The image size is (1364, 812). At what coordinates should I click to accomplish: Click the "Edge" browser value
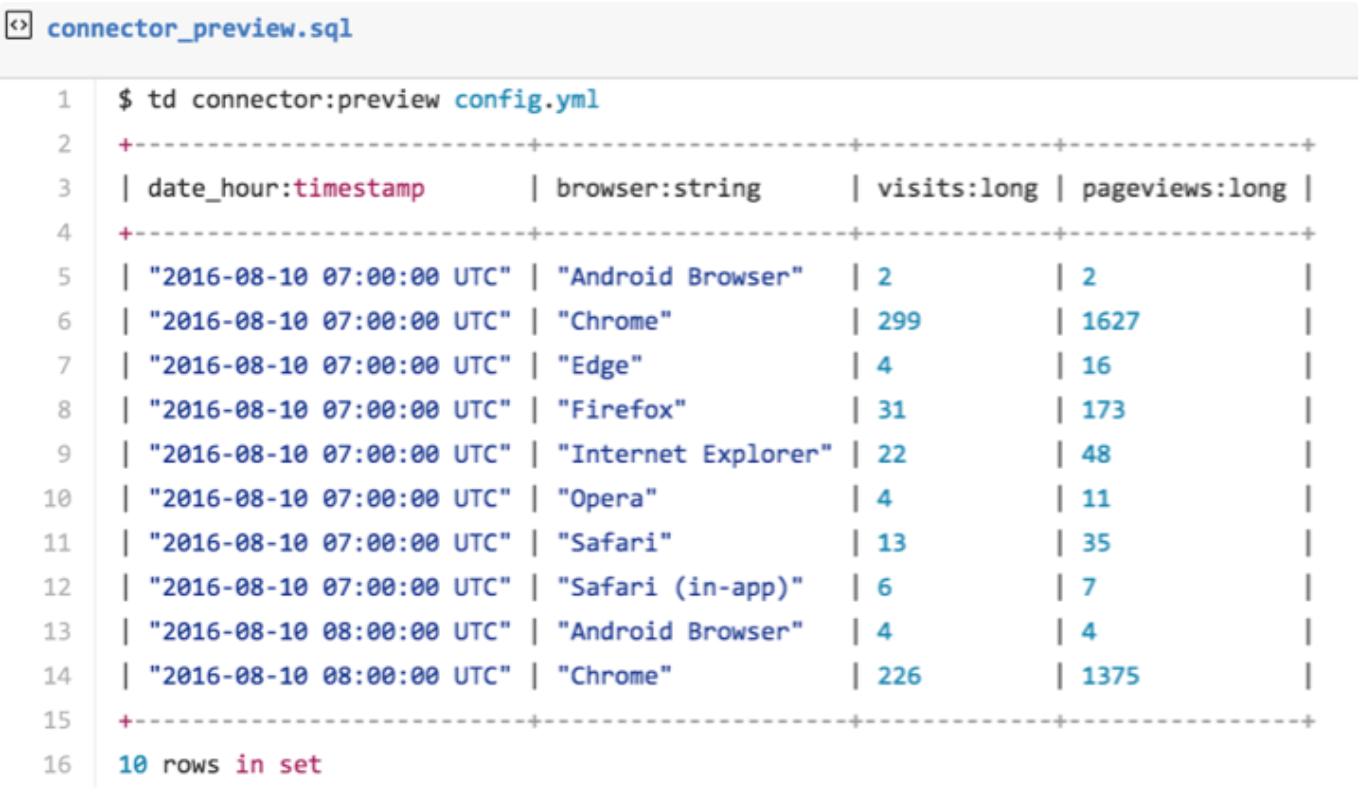(600, 366)
